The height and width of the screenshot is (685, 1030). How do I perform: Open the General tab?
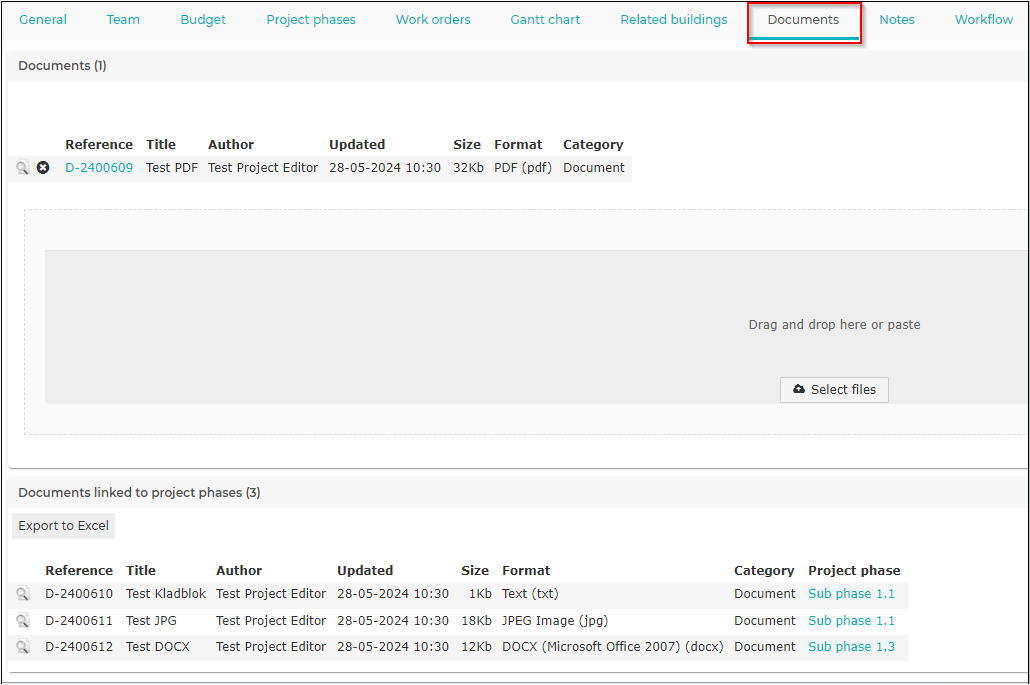coord(43,20)
